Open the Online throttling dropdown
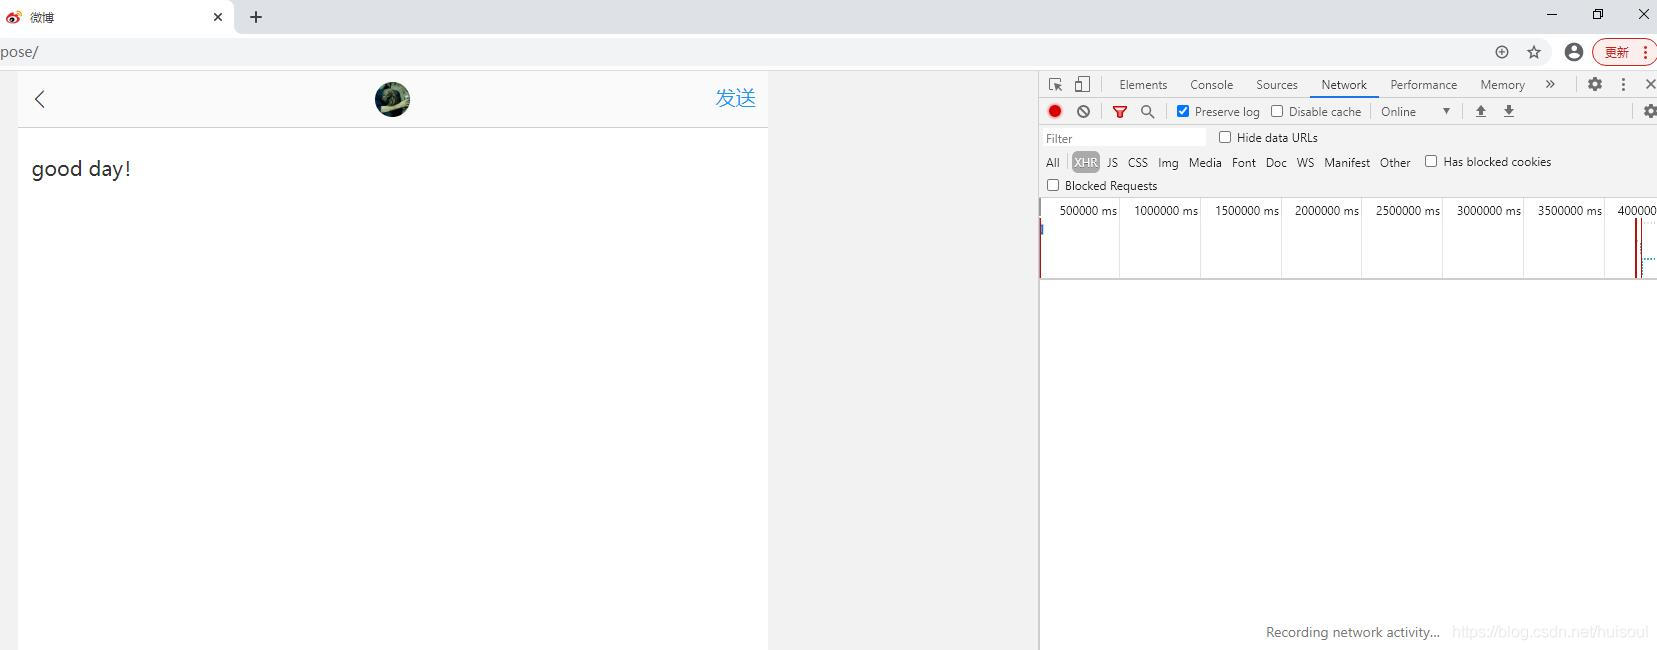Screen dimensions: 1657x650 (x=1415, y=112)
